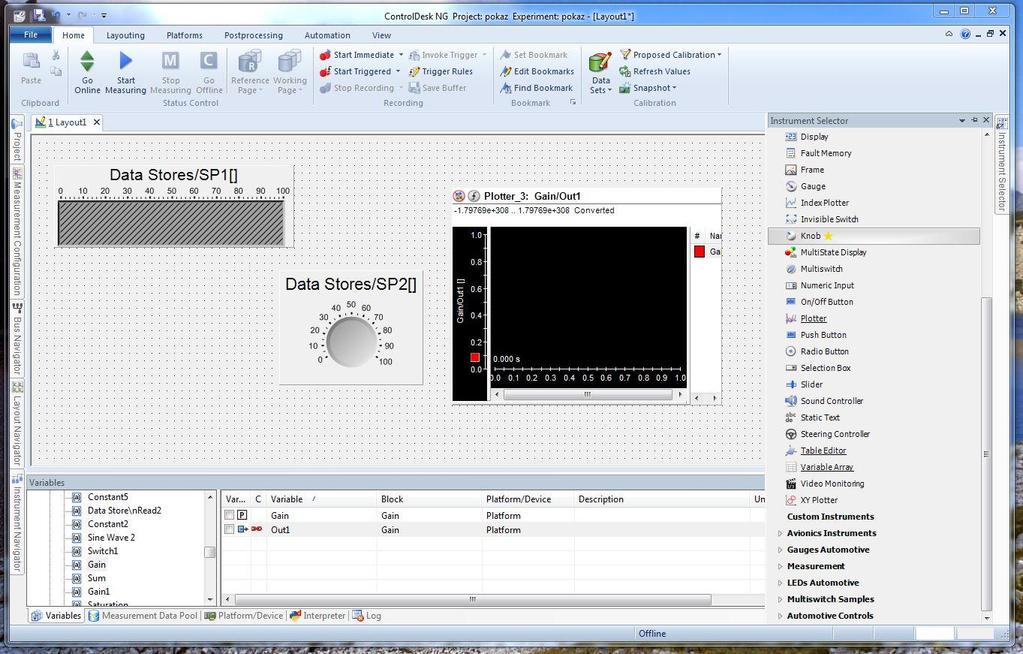Open the Data Sets icon

(600, 63)
